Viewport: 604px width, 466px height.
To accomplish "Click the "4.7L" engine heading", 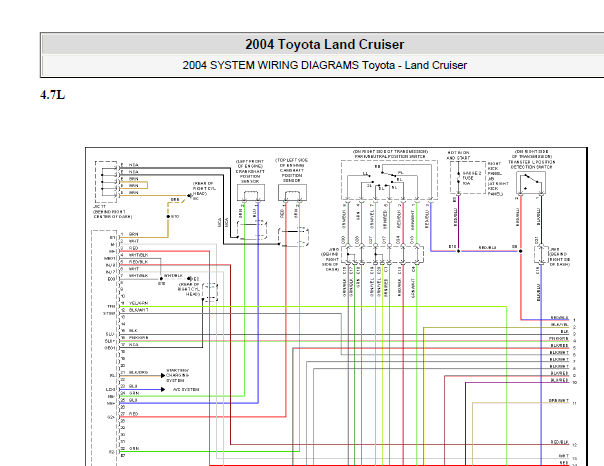I will [52, 95].
